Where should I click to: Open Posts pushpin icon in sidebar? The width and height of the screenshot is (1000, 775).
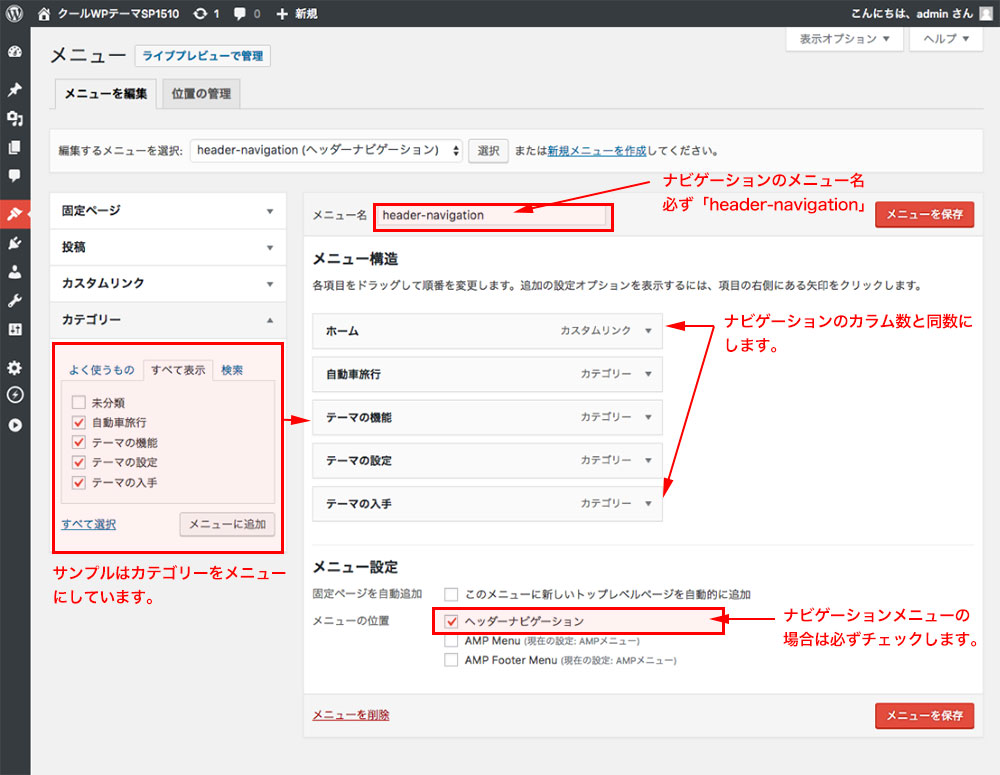(15, 89)
